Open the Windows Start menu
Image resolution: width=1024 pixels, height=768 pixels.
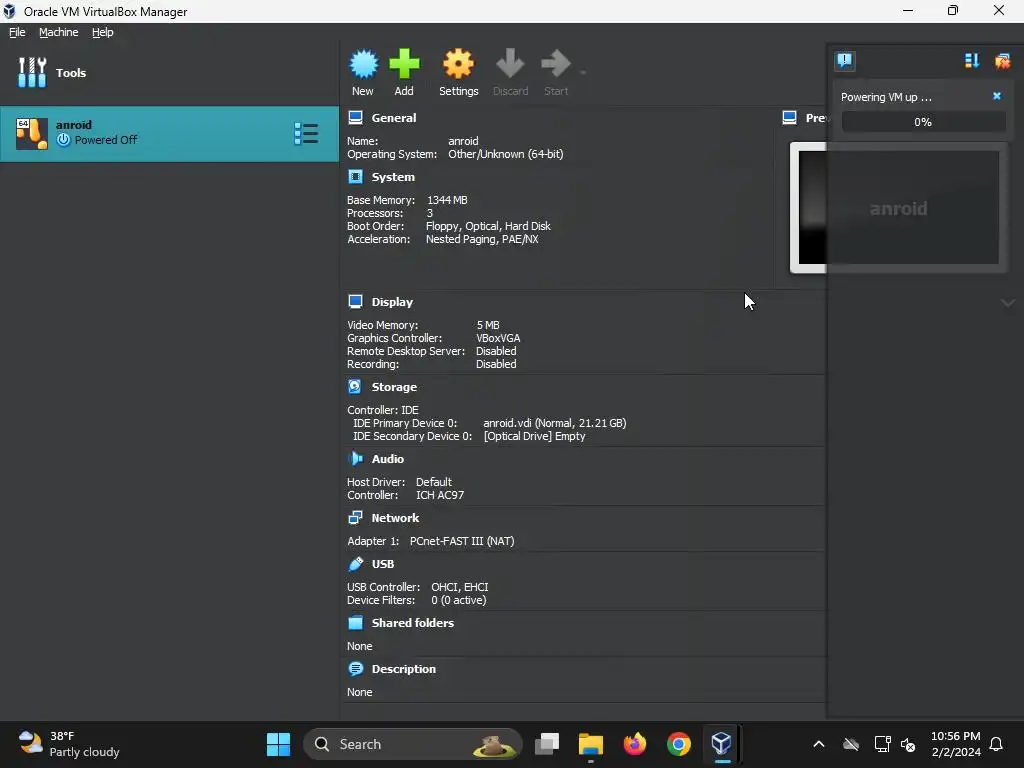click(x=278, y=744)
